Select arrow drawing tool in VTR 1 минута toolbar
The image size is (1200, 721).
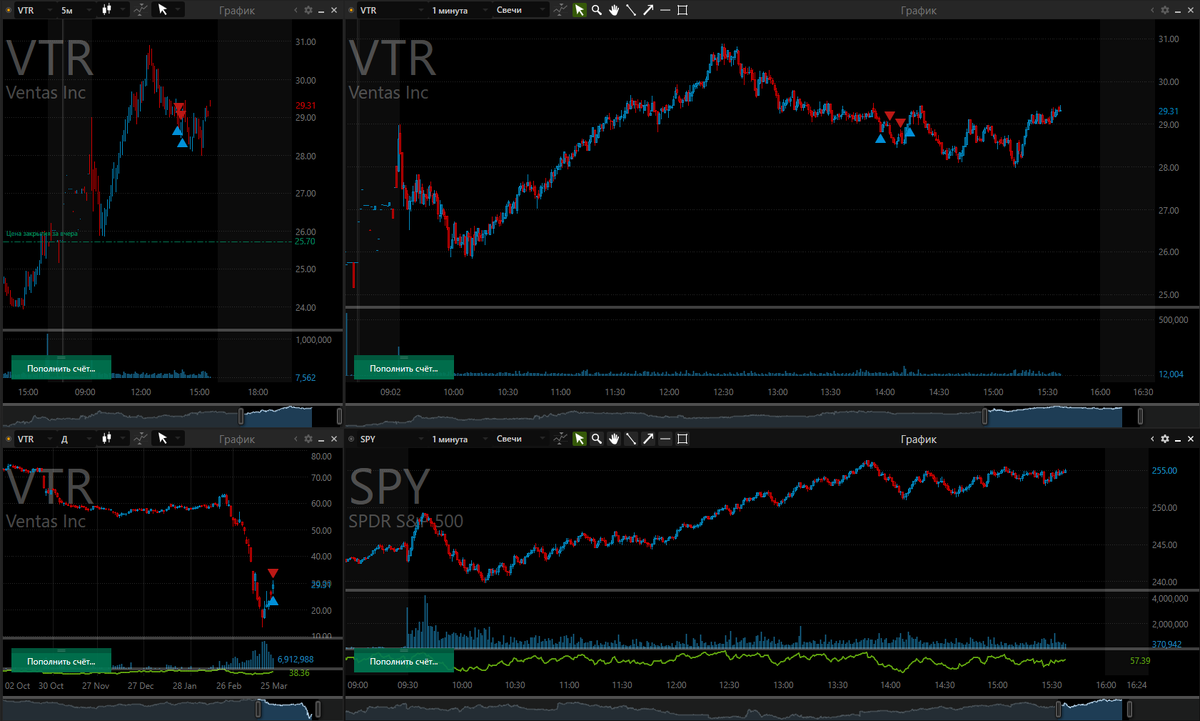(x=648, y=10)
